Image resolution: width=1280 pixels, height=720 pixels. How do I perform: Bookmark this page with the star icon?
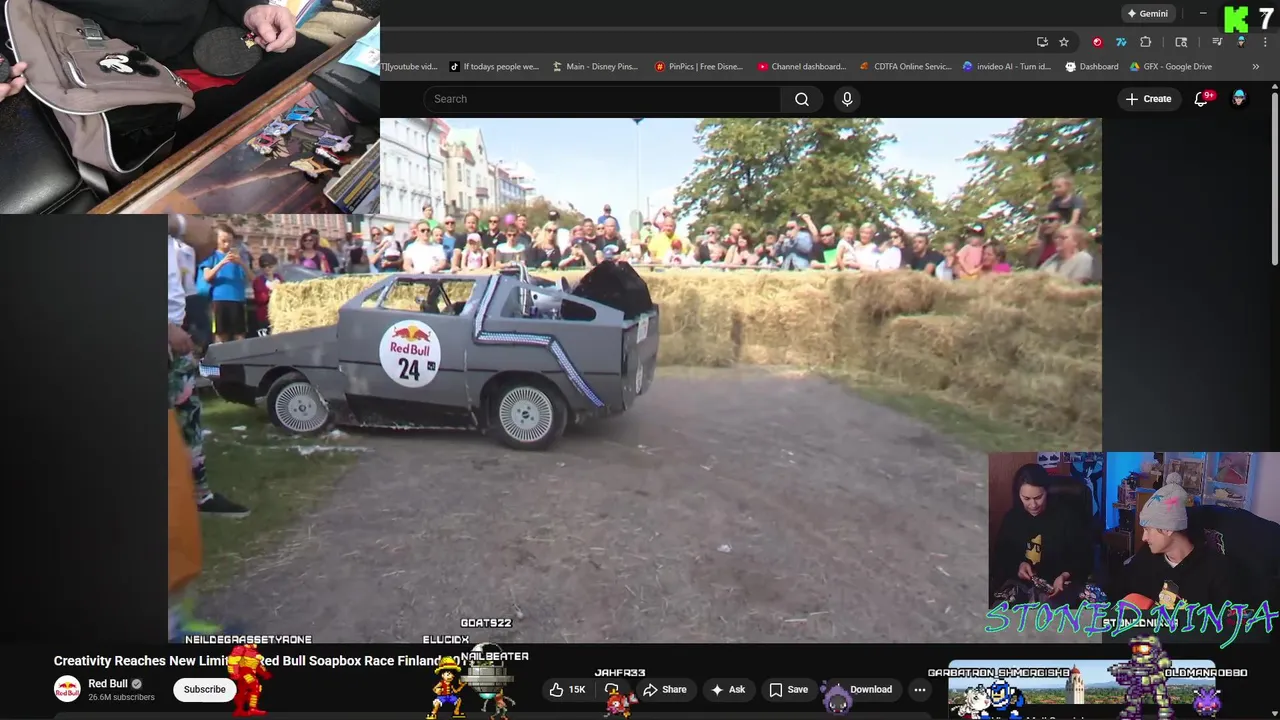pyautogui.click(x=1064, y=42)
